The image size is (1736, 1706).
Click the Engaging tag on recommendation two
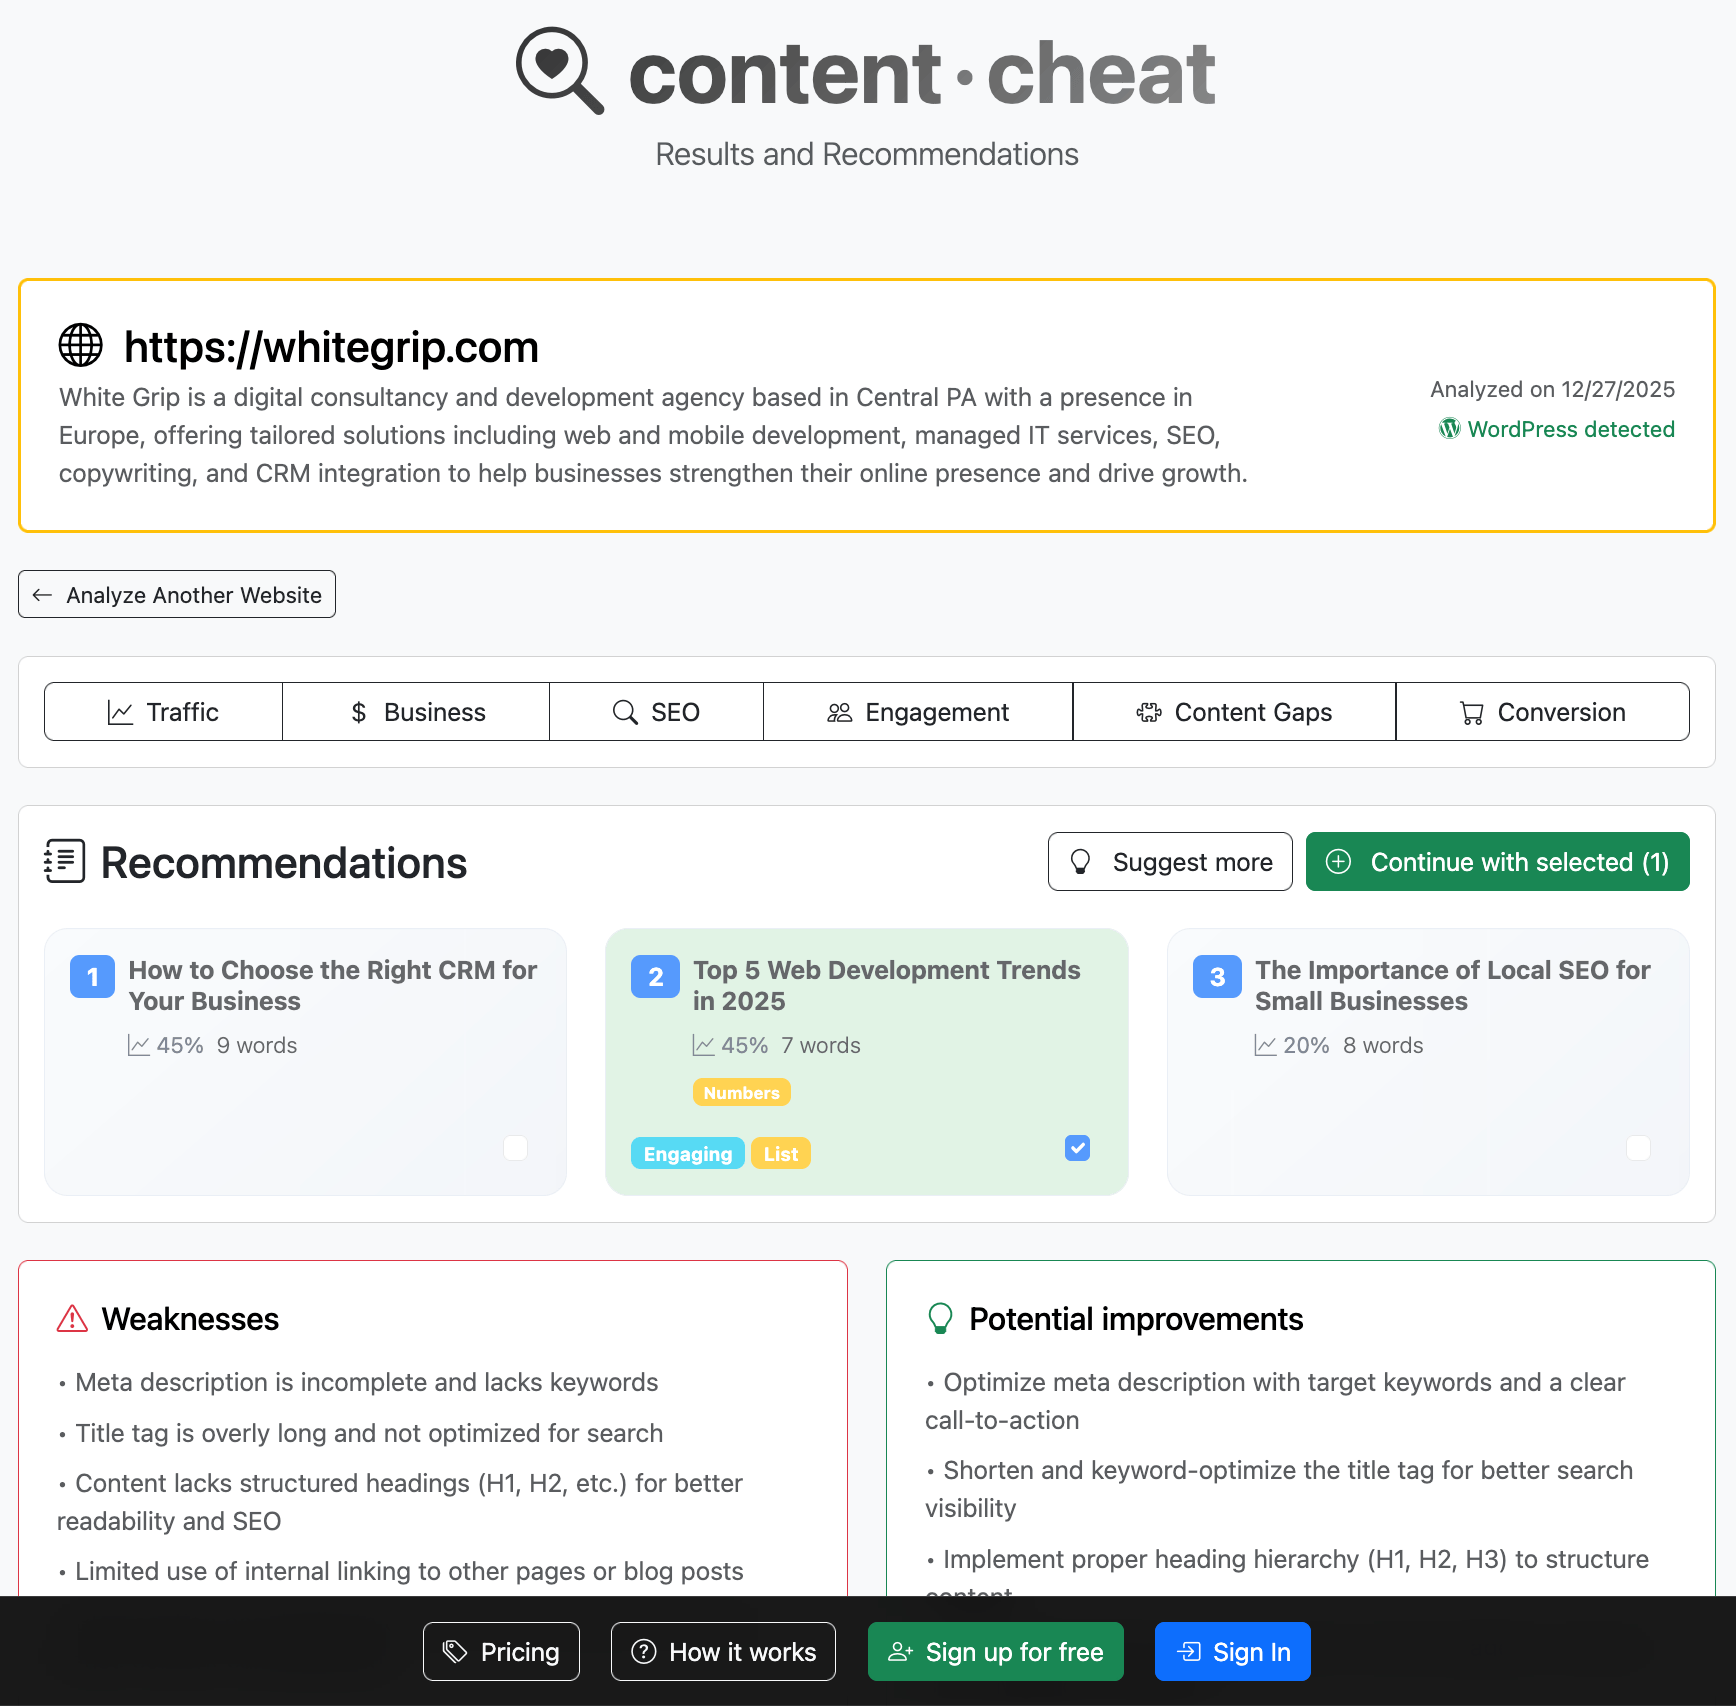[687, 1153]
